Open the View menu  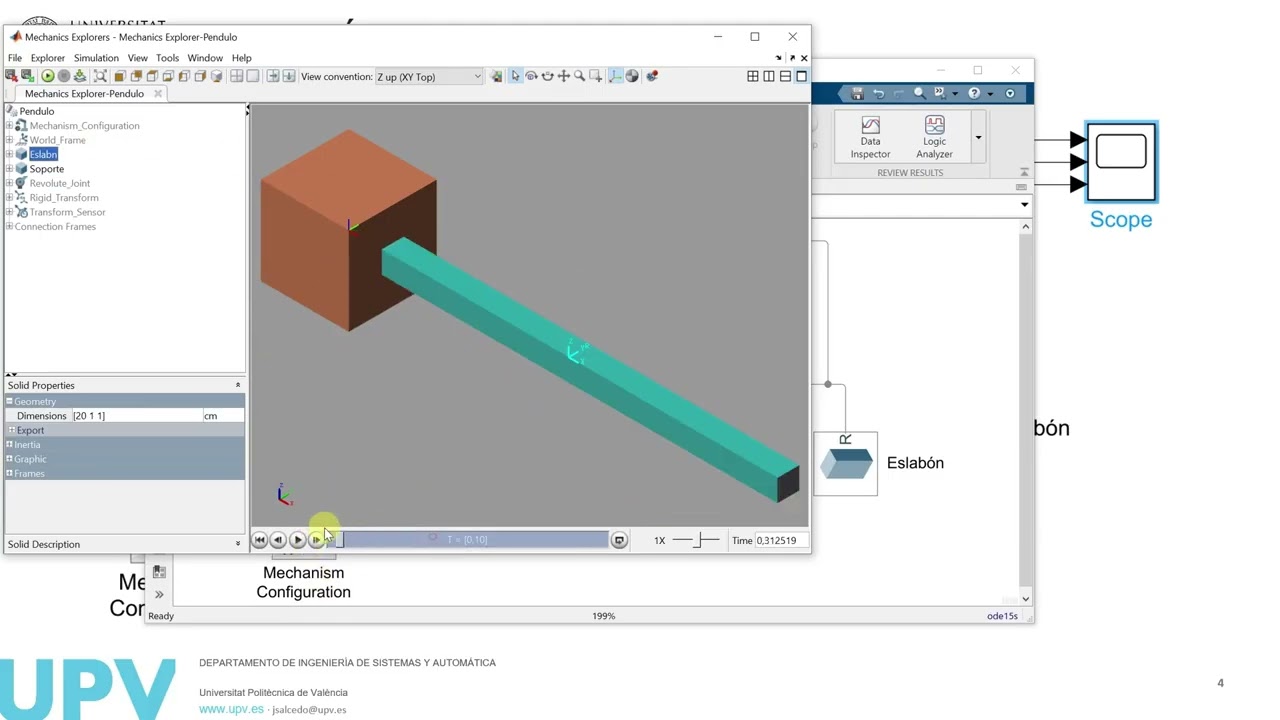coord(137,58)
